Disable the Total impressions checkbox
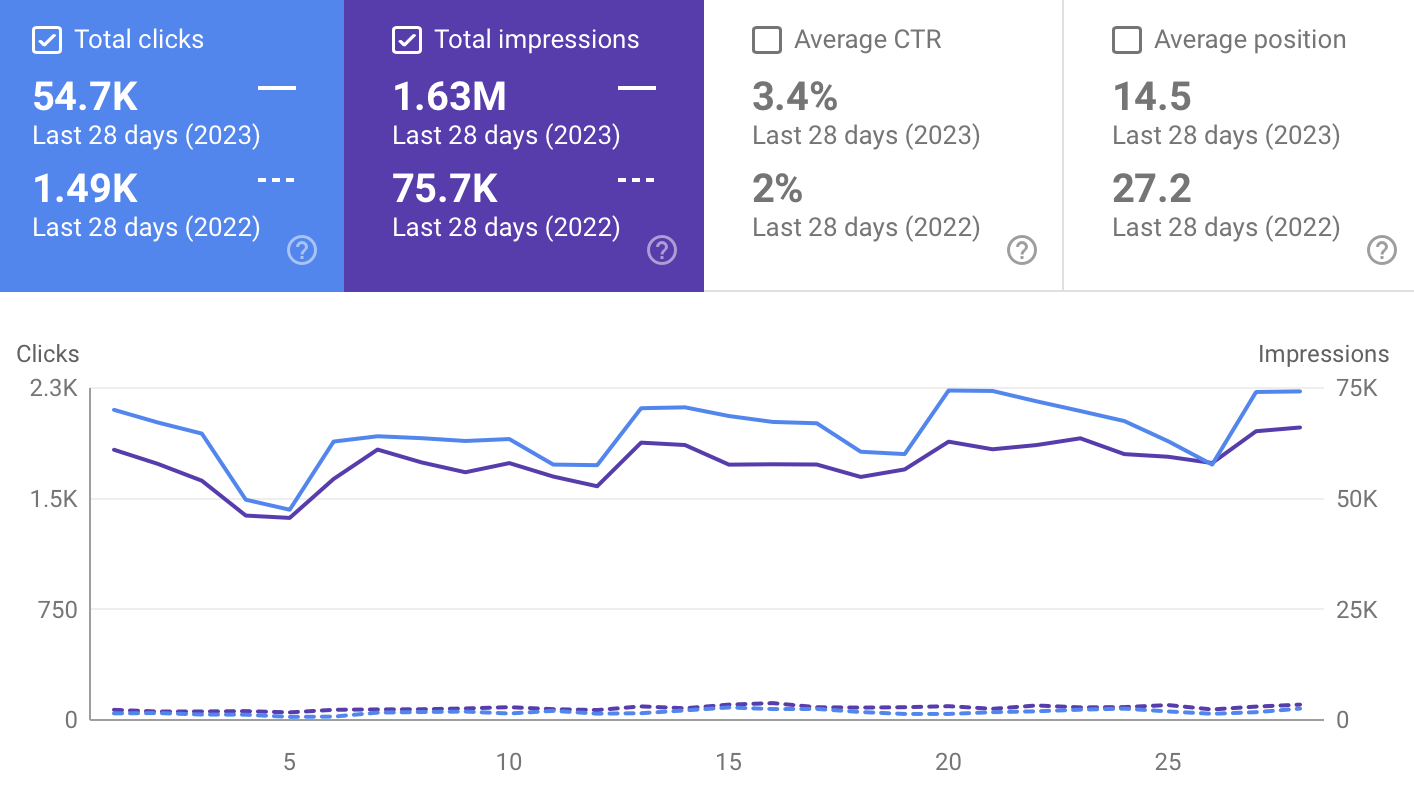This screenshot has width=1414, height=802. [x=405, y=40]
